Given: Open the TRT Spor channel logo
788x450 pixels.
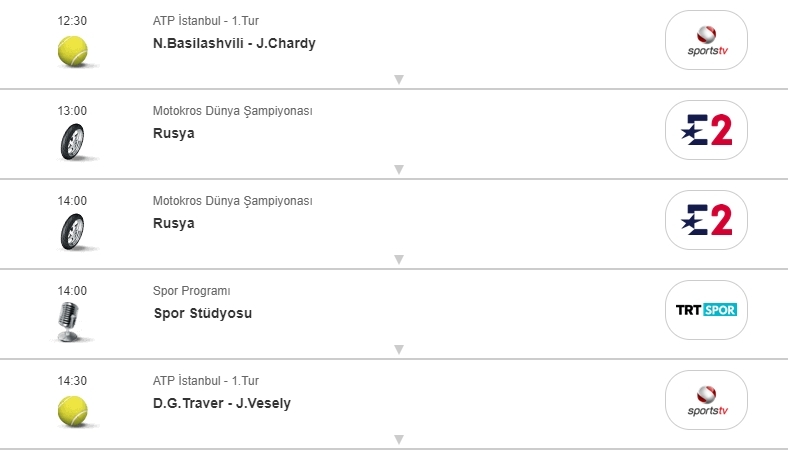Looking at the screenshot, I should [706, 310].
